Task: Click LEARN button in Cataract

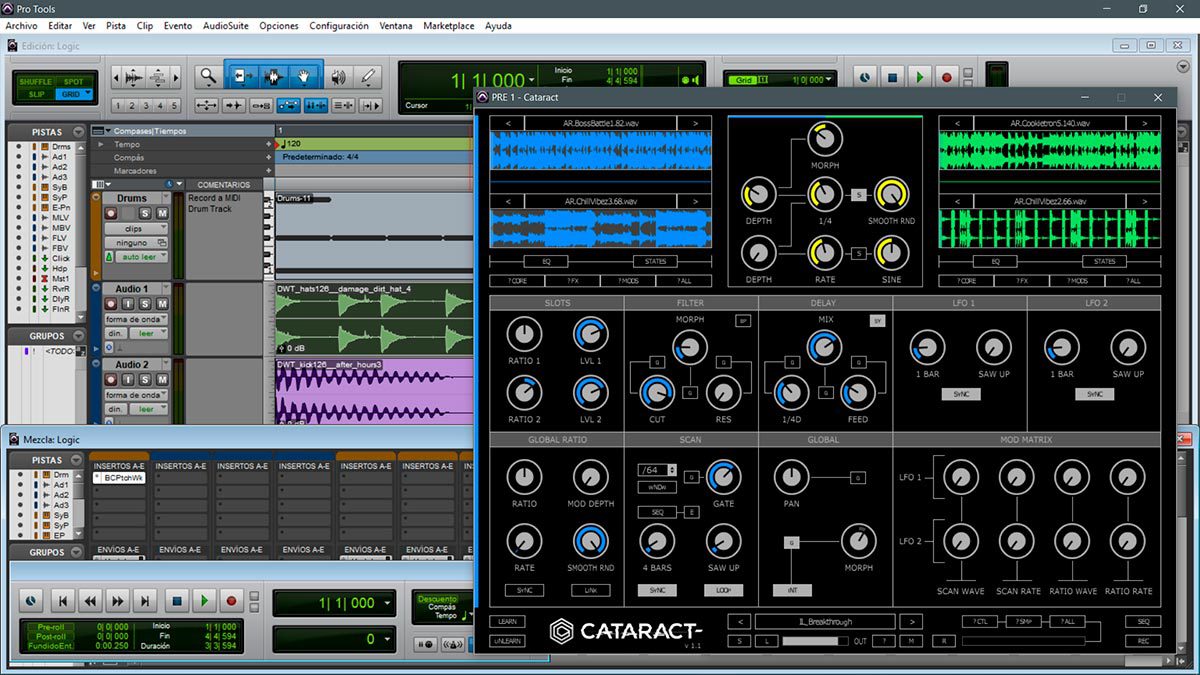Action: point(507,621)
